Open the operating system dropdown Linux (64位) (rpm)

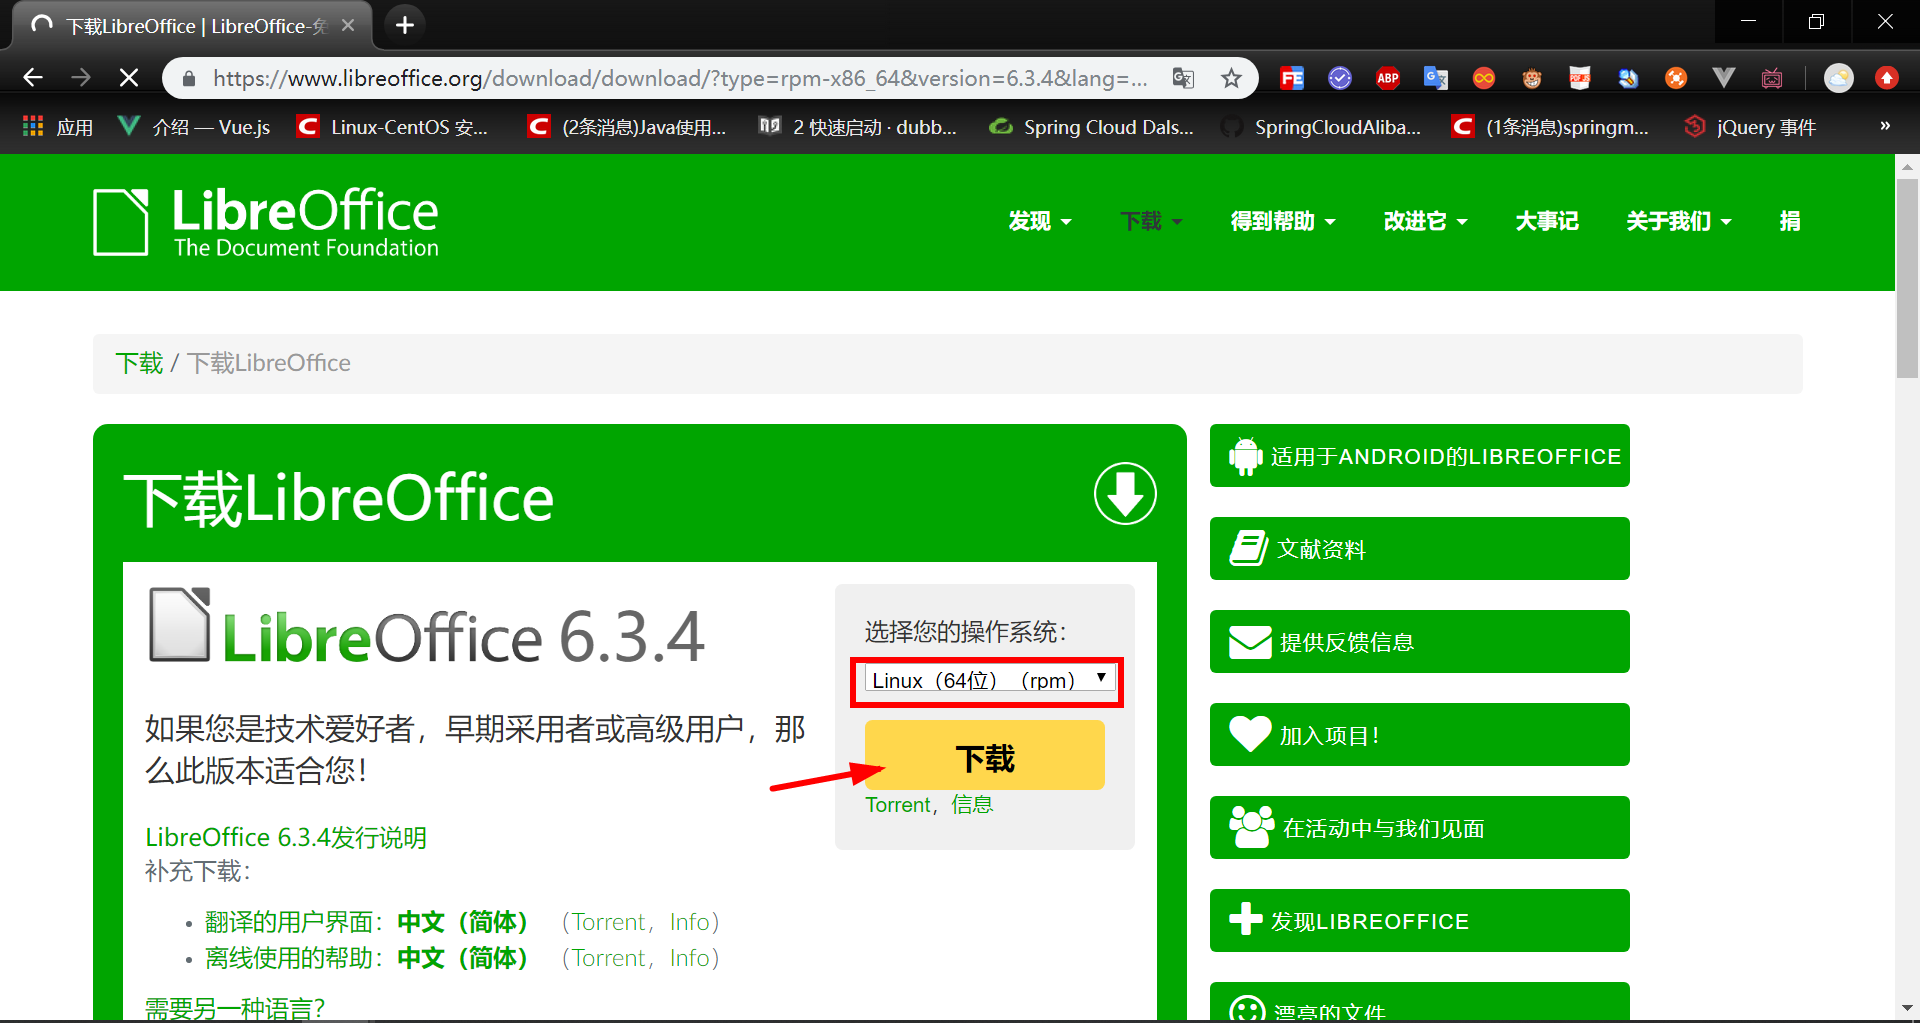(989, 680)
